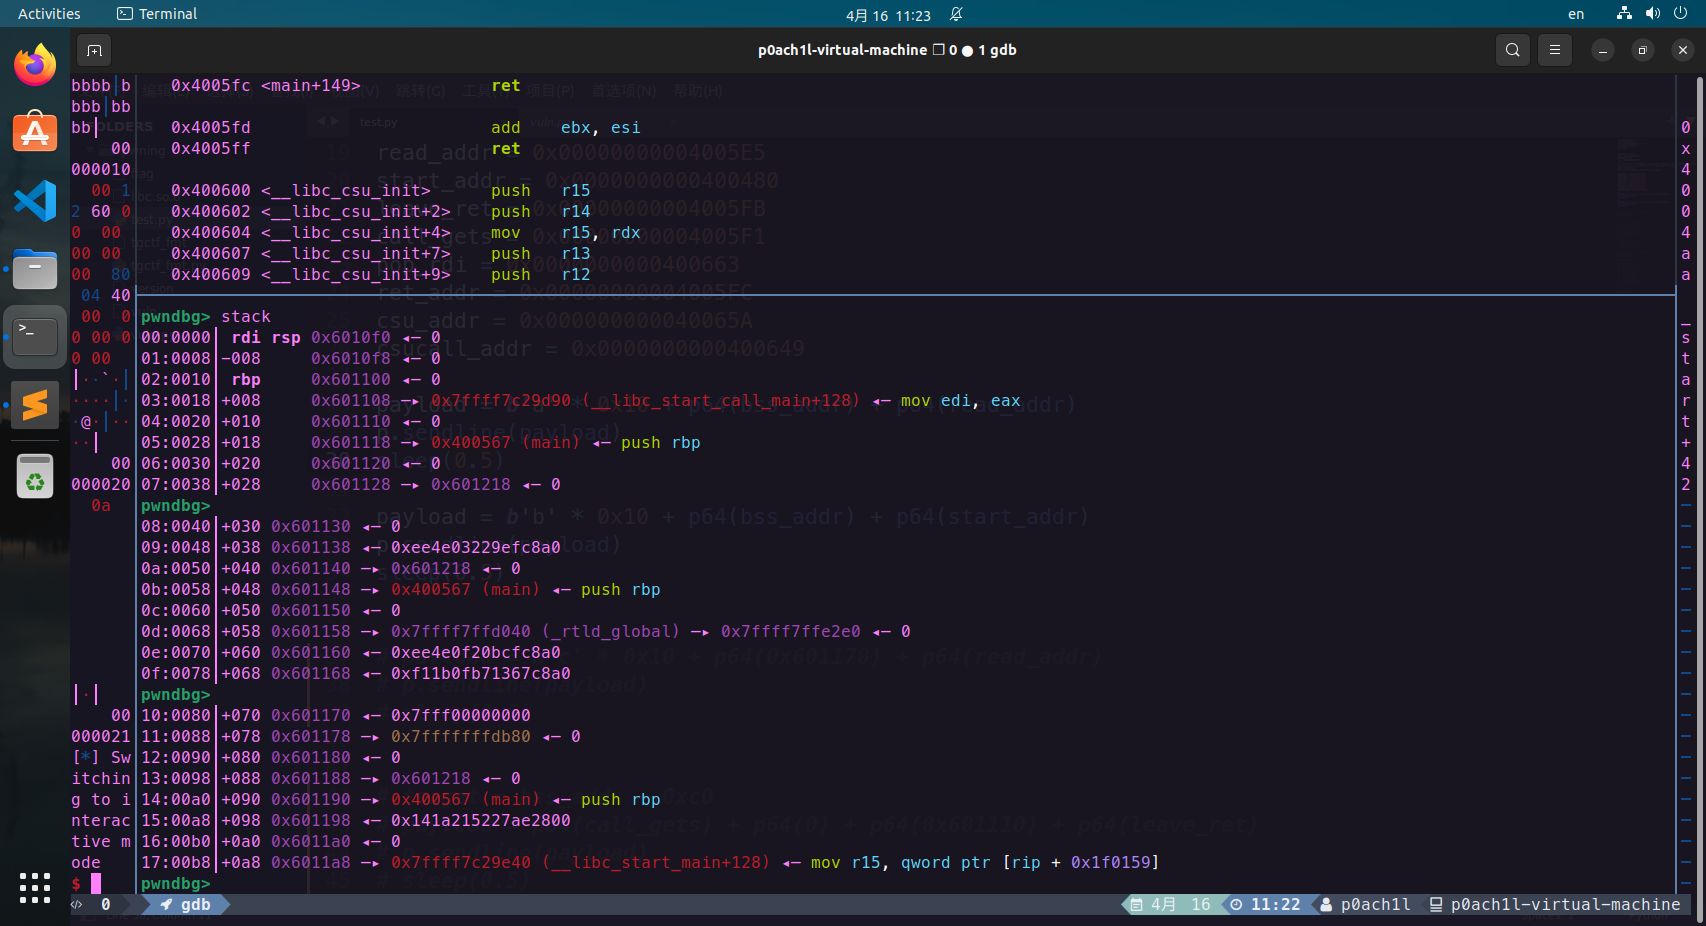Click '_rtld_global' symbol in stack line 0d
The height and width of the screenshot is (926, 1706).
611,631
